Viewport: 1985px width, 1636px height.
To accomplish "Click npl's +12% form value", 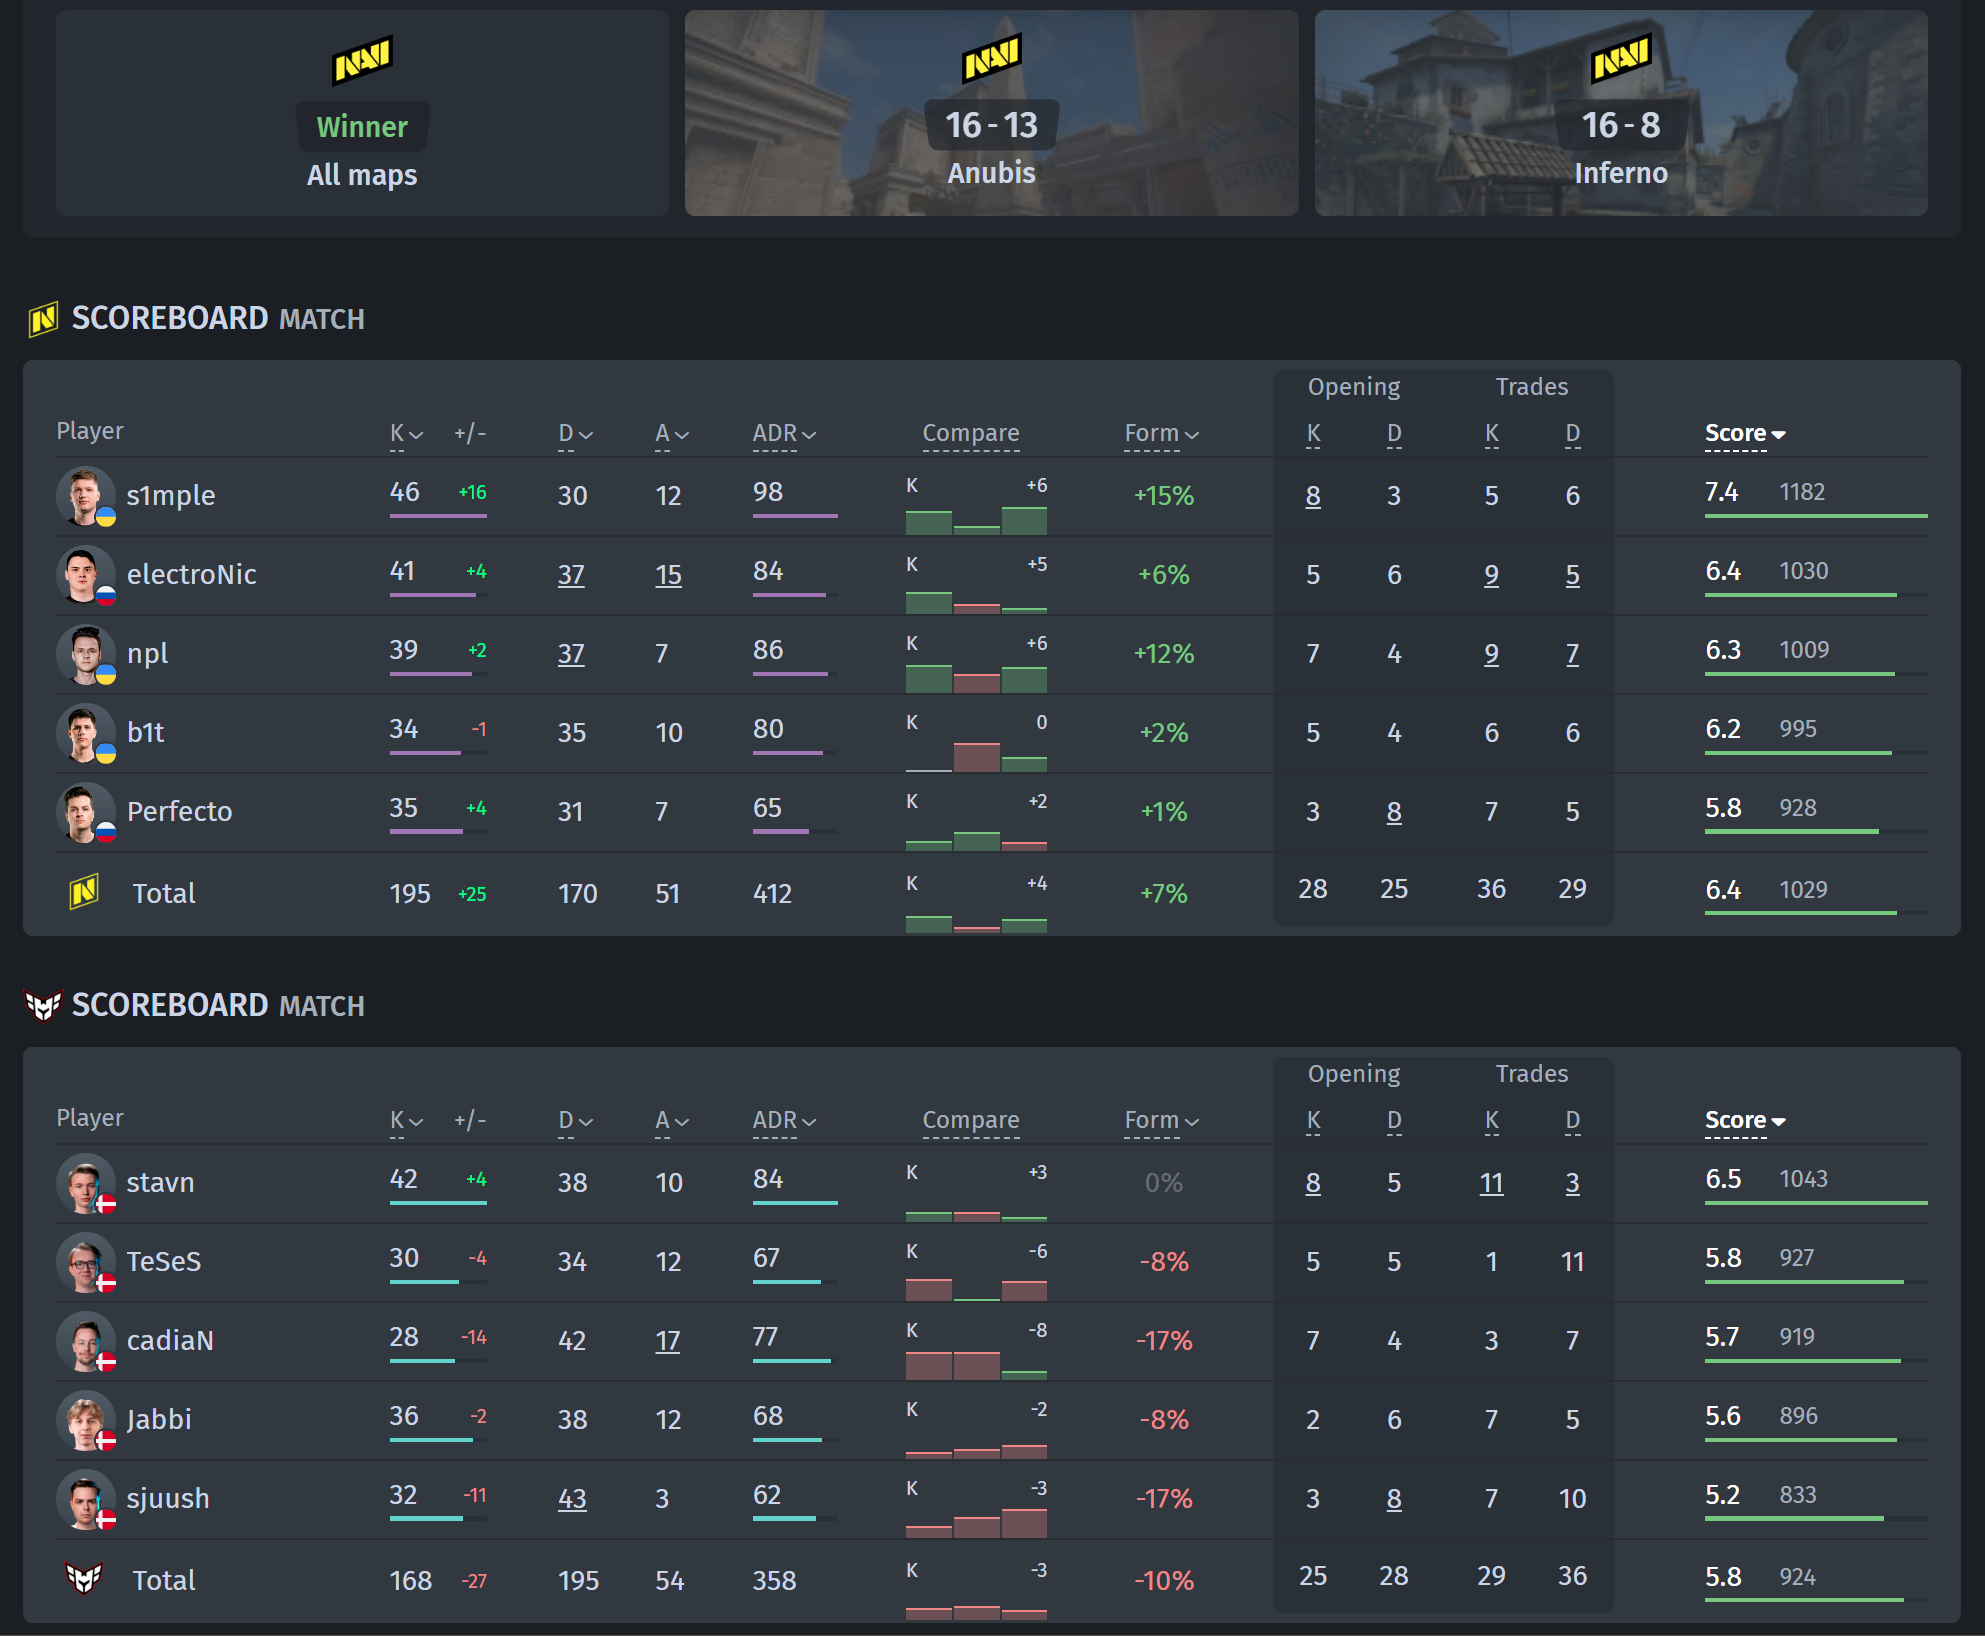I will 1164,654.
